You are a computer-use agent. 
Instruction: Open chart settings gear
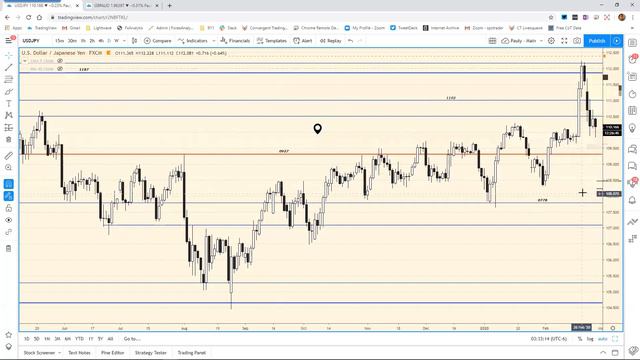[x=551, y=41]
